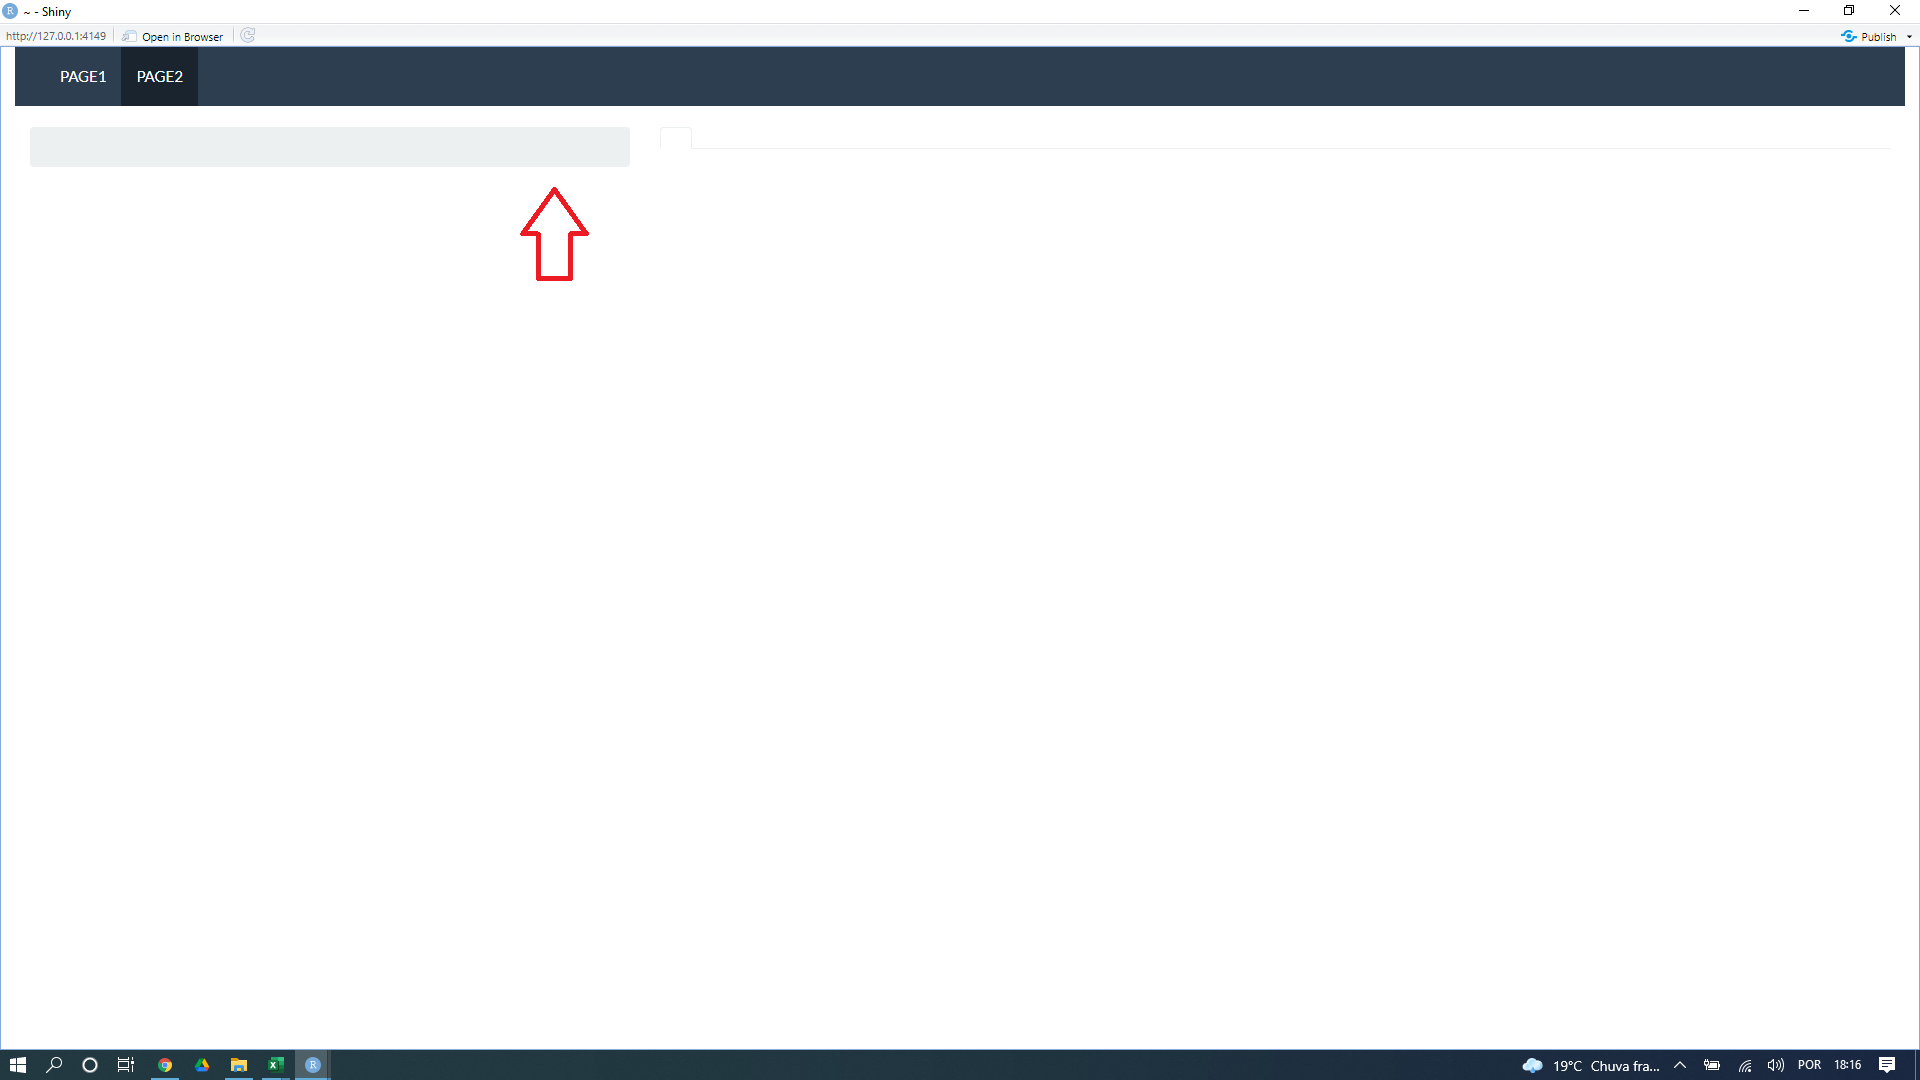Click the PAGE1 navigation tab
The height and width of the screenshot is (1080, 1920).
click(83, 76)
